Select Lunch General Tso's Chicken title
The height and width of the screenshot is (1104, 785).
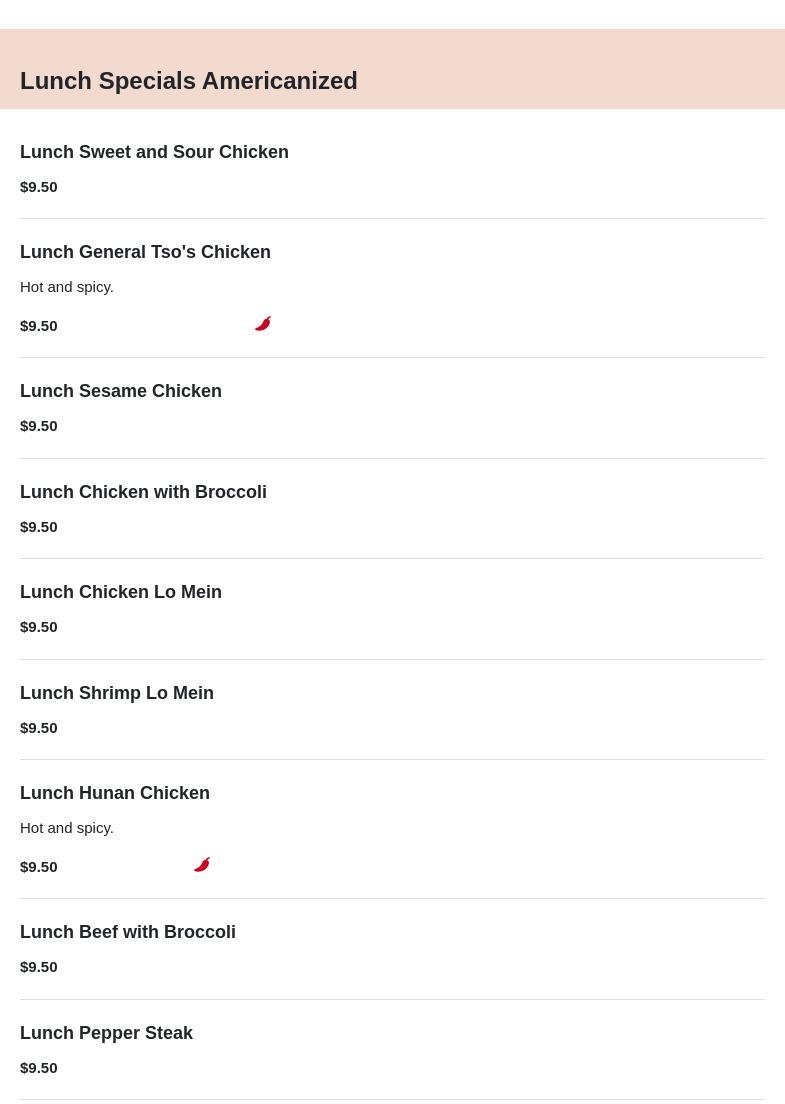145,252
